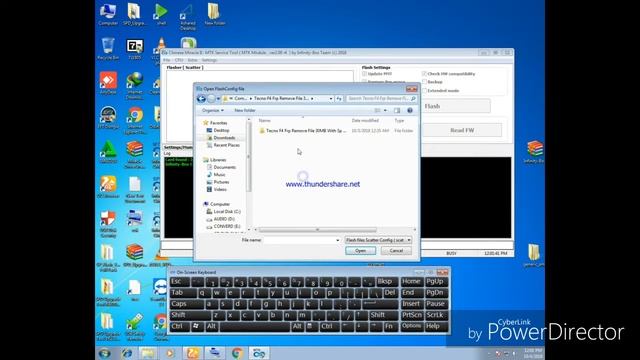The image size is (640, 360).
Task: Toggle the first Flash Settings update checkbox
Action: (364, 74)
